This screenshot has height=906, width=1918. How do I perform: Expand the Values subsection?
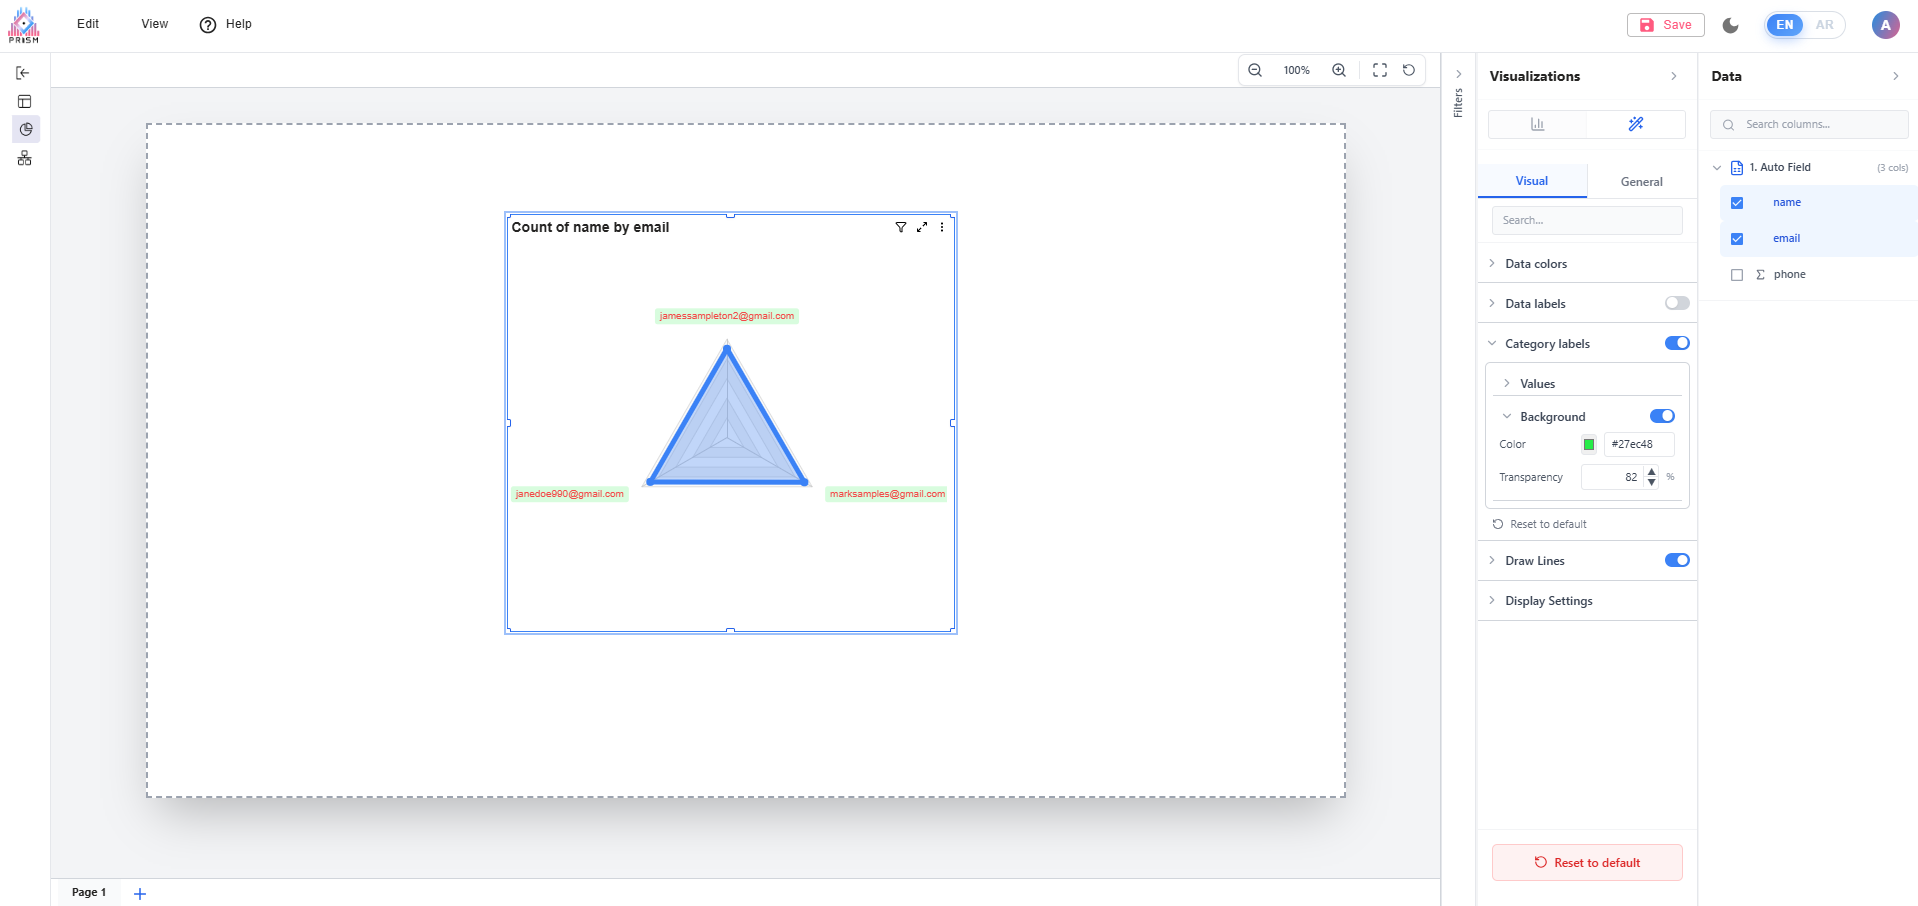1537,384
